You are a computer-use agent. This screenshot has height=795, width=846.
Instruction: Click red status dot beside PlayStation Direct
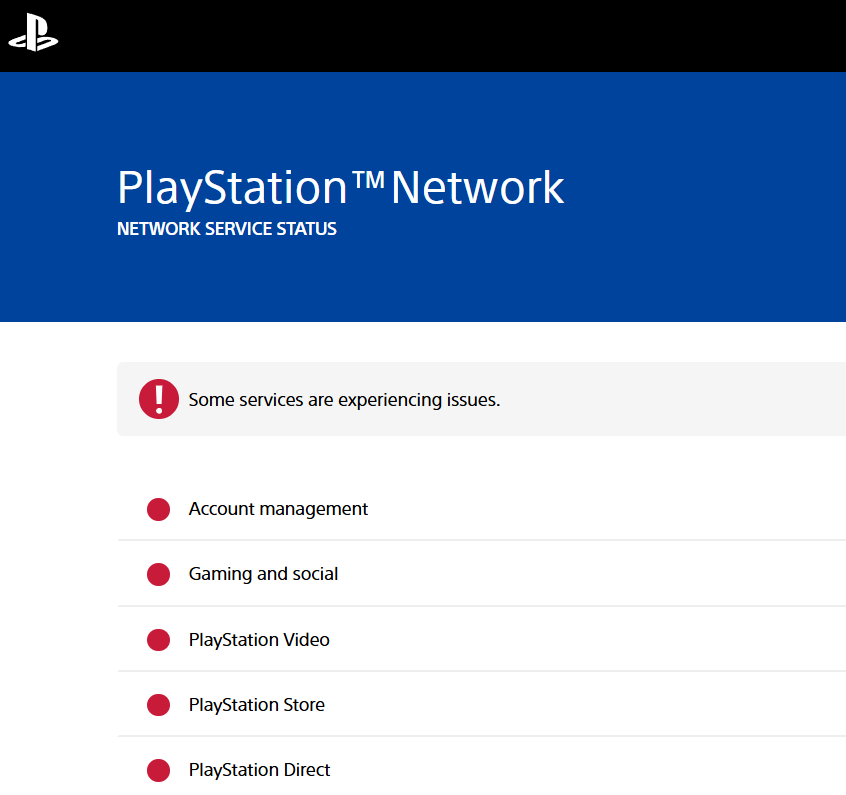158,770
